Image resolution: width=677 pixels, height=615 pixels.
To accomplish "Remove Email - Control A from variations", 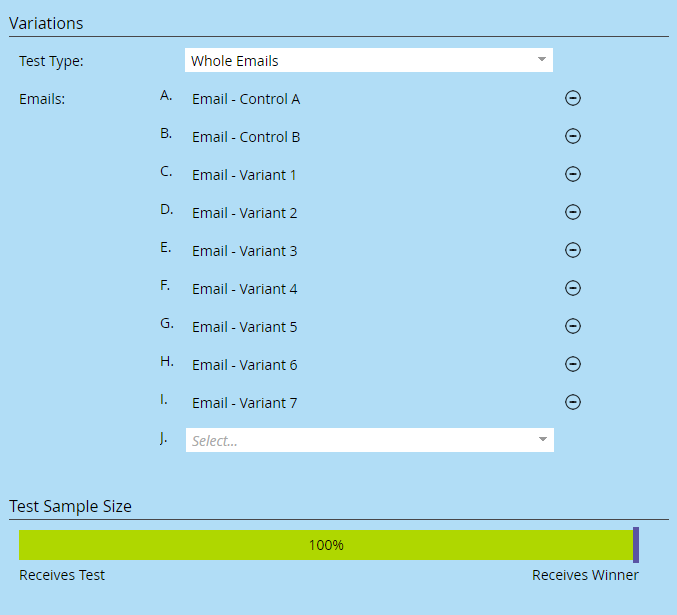I will click(x=573, y=98).
